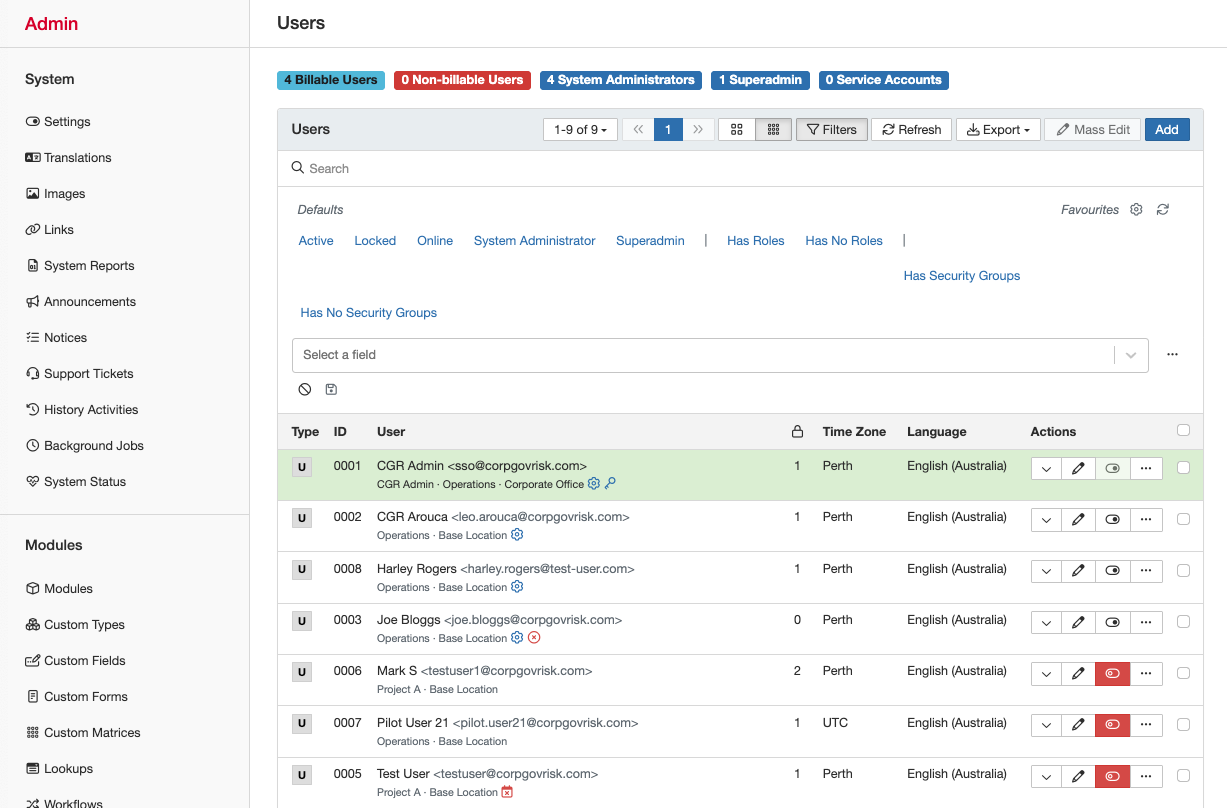The width and height of the screenshot is (1227, 808).
Task: Select the Harley Rogers row checkbox
Action: tap(1184, 570)
